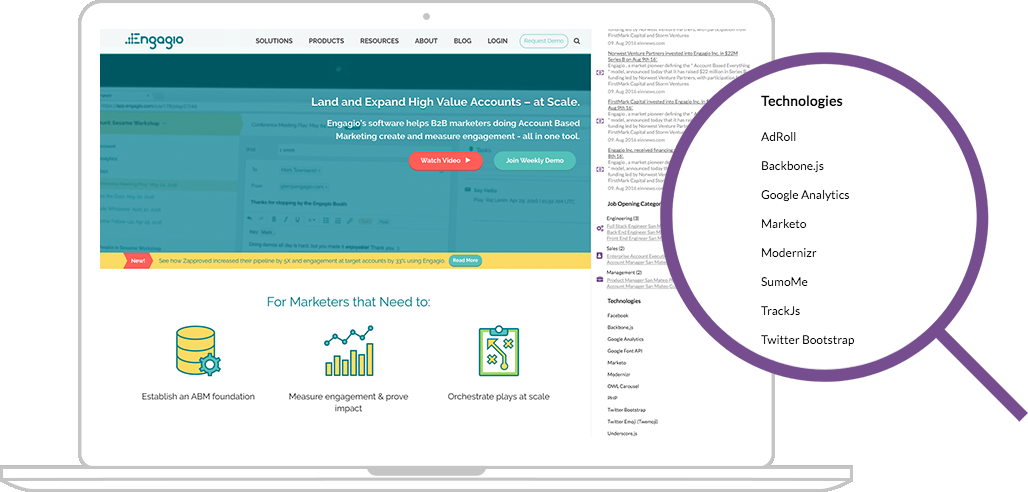Screen dimensions: 1028x492
Task: Click 'Backbone.js' in magnified circle
Action: [x=792, y=166]
